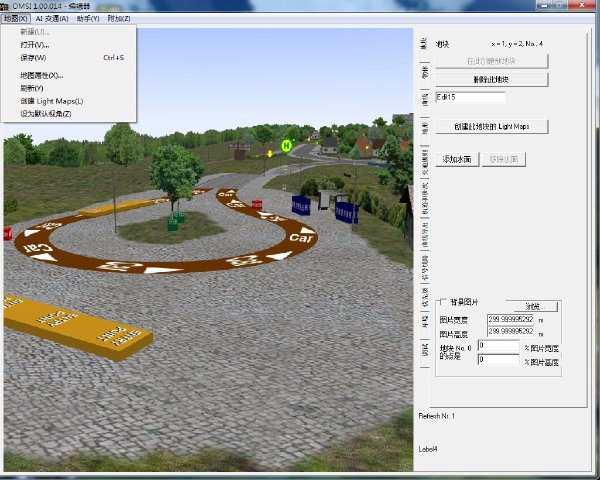Open the 地图(X) menu

16,18
